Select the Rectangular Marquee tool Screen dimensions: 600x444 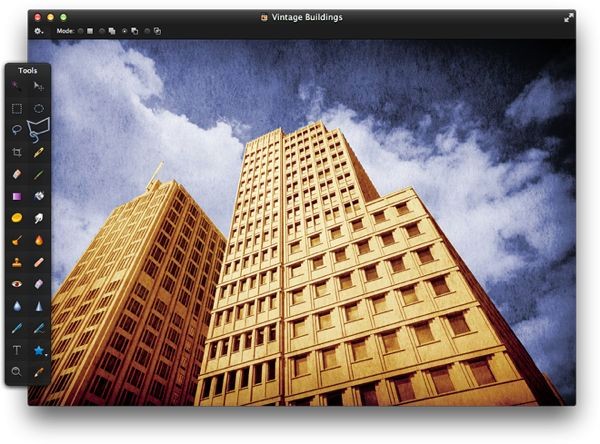pos(16,109)
